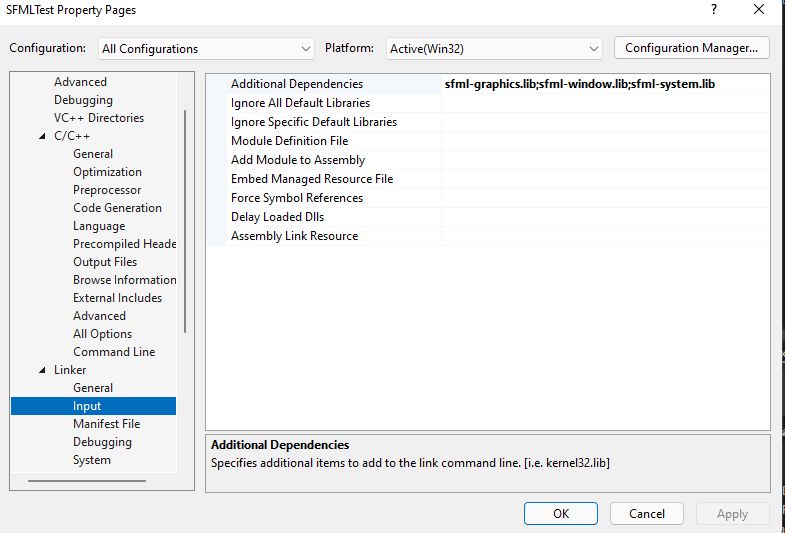Click the help question mark icon
The image size is (785, 533).
pos(713,10)
